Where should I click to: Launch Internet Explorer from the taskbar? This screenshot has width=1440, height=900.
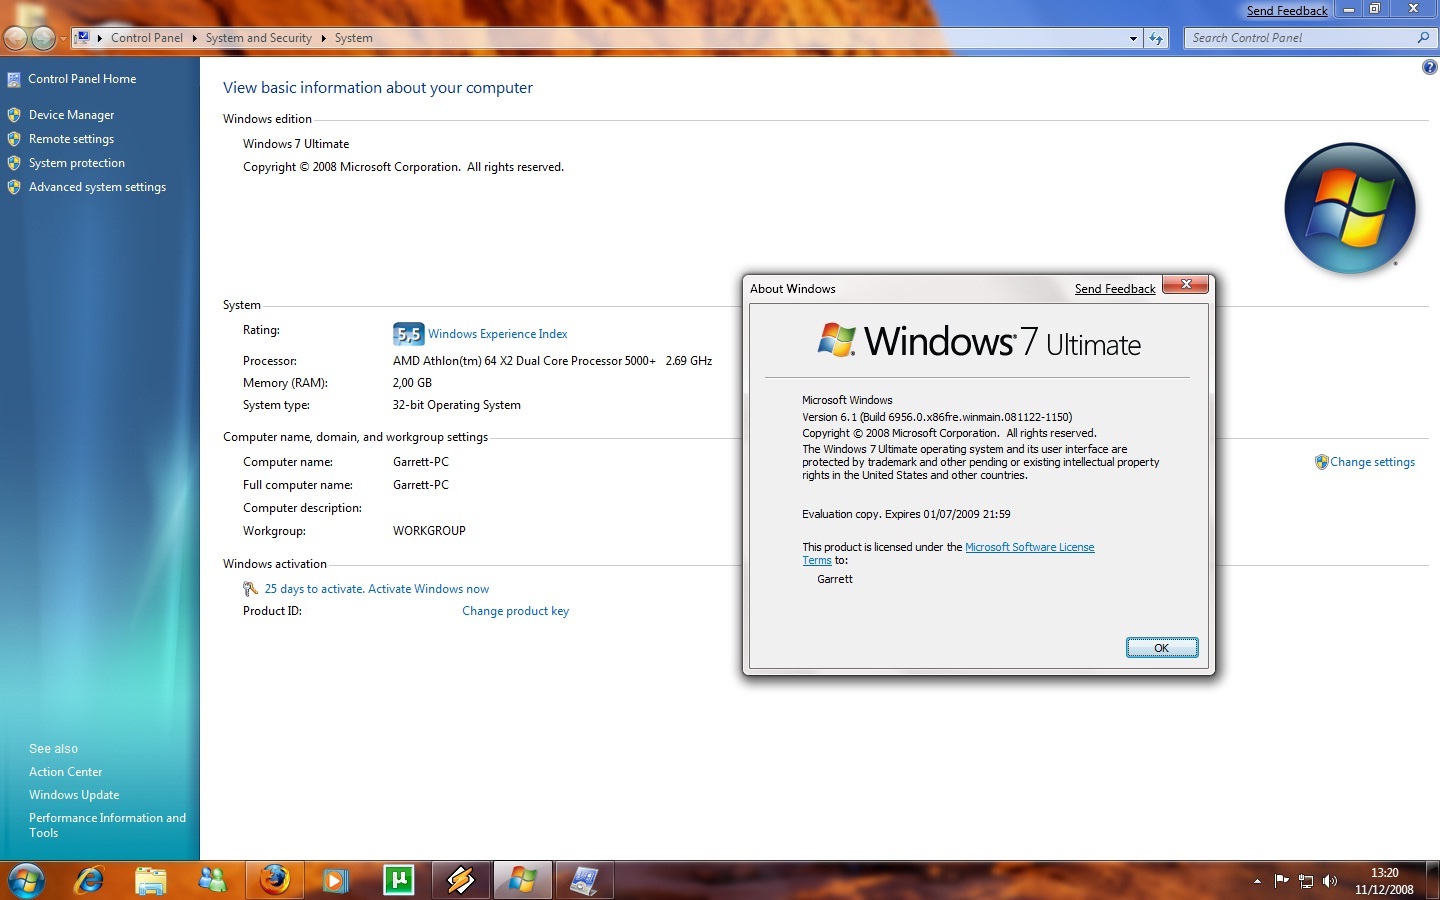tap(90, 880)
